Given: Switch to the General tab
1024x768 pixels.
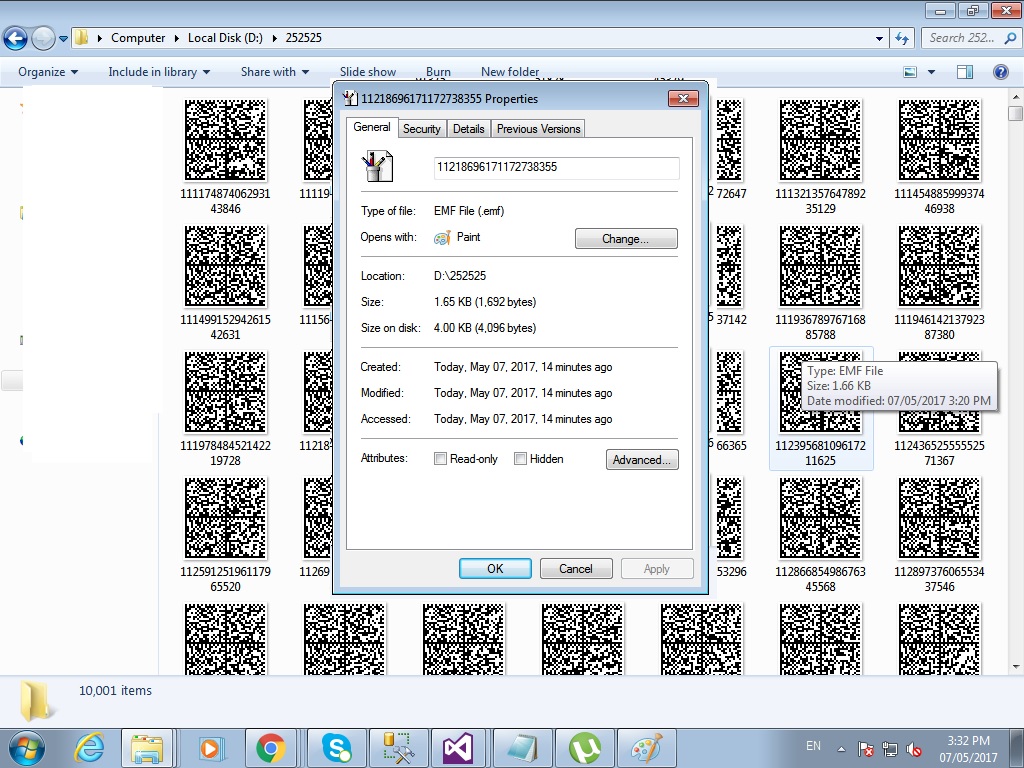Looking at the screenshot, I should (372, 127).
